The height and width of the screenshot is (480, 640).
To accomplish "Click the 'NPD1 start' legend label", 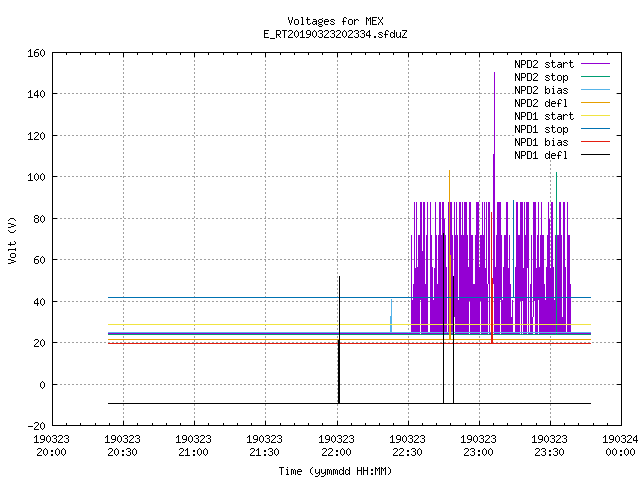I will click(544, 116).
